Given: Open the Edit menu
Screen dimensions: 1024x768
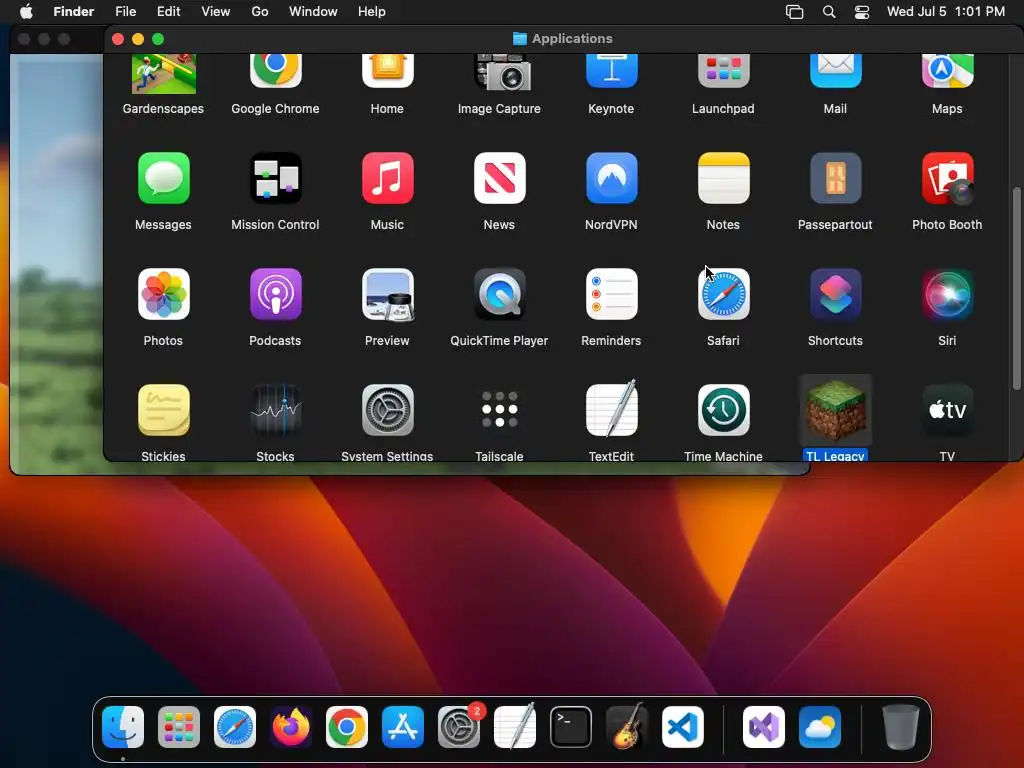Looking at the screenshot, I should [x=168, y=12].
